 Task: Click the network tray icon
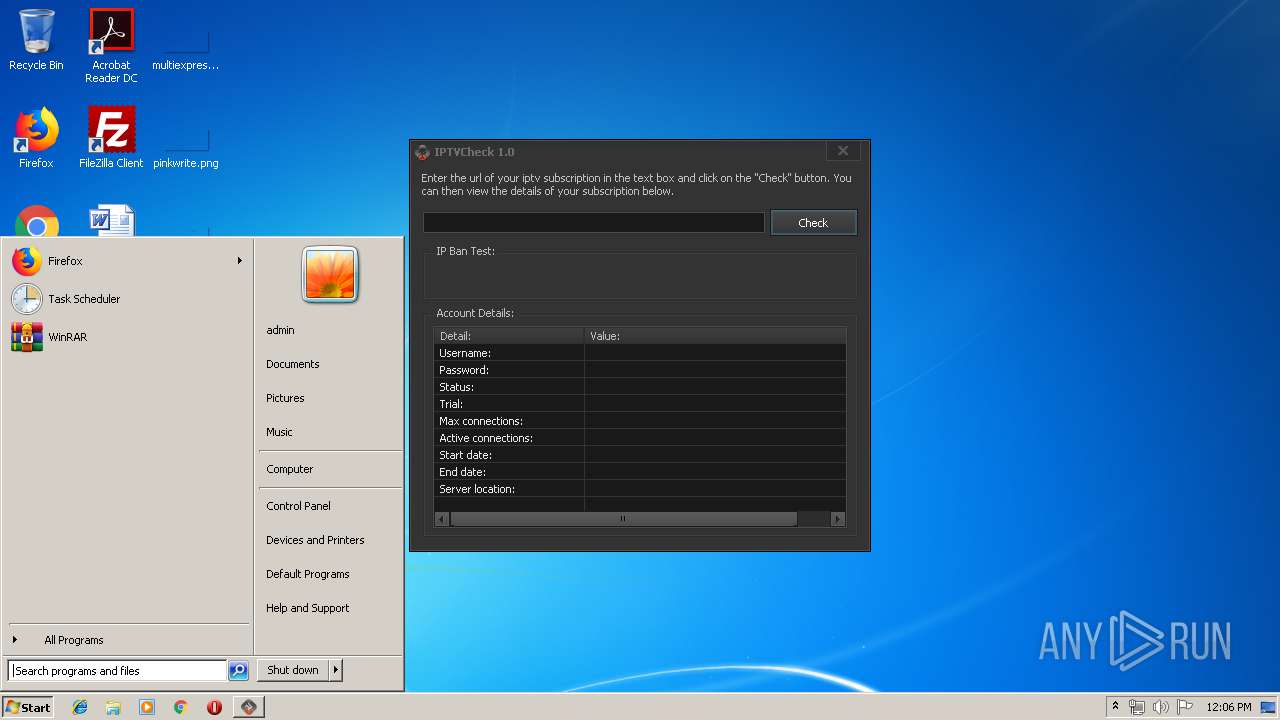(1137, 707)
